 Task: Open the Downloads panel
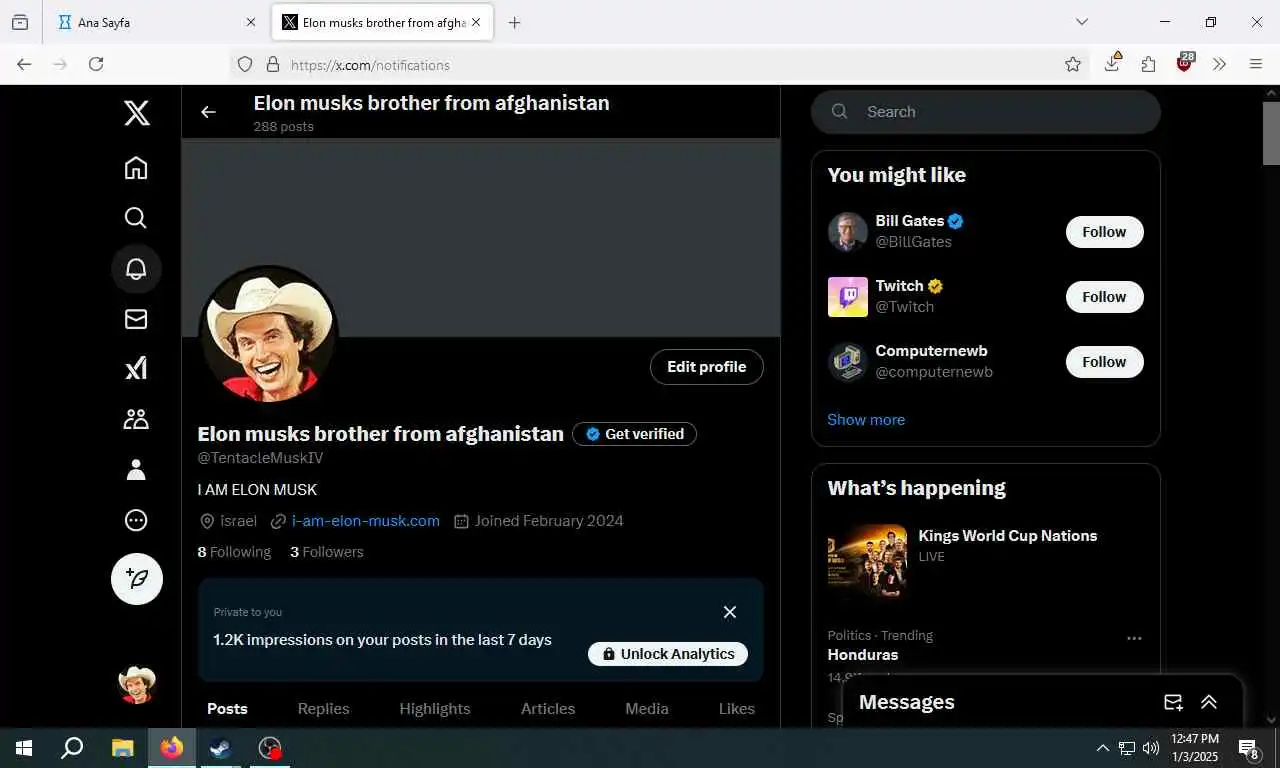(x=1112, y=64)
